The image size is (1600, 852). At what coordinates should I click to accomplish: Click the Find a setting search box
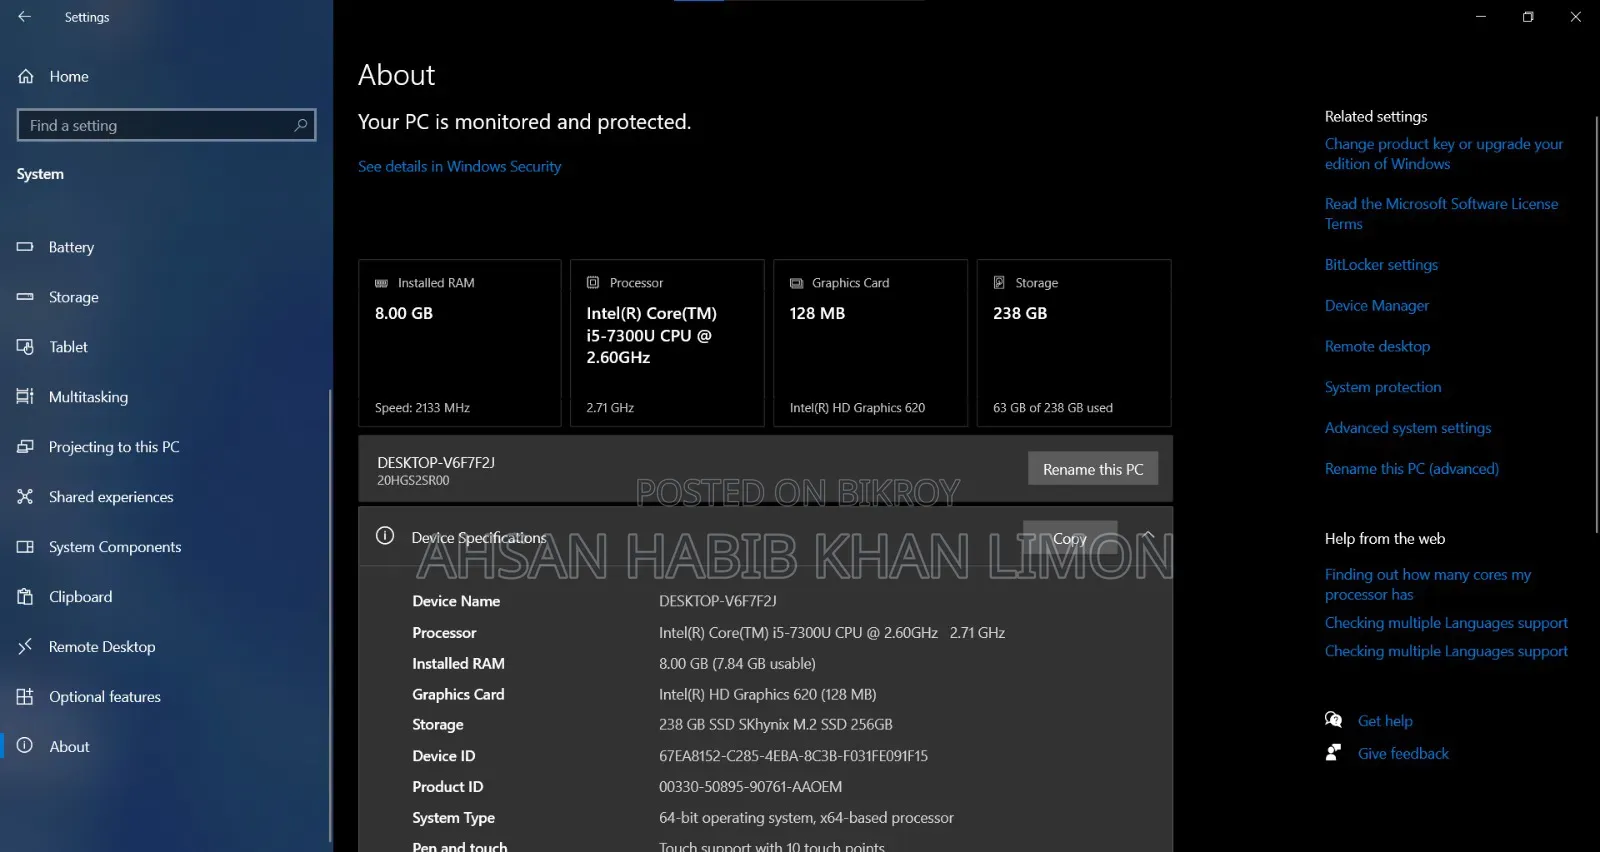[167, 125]
